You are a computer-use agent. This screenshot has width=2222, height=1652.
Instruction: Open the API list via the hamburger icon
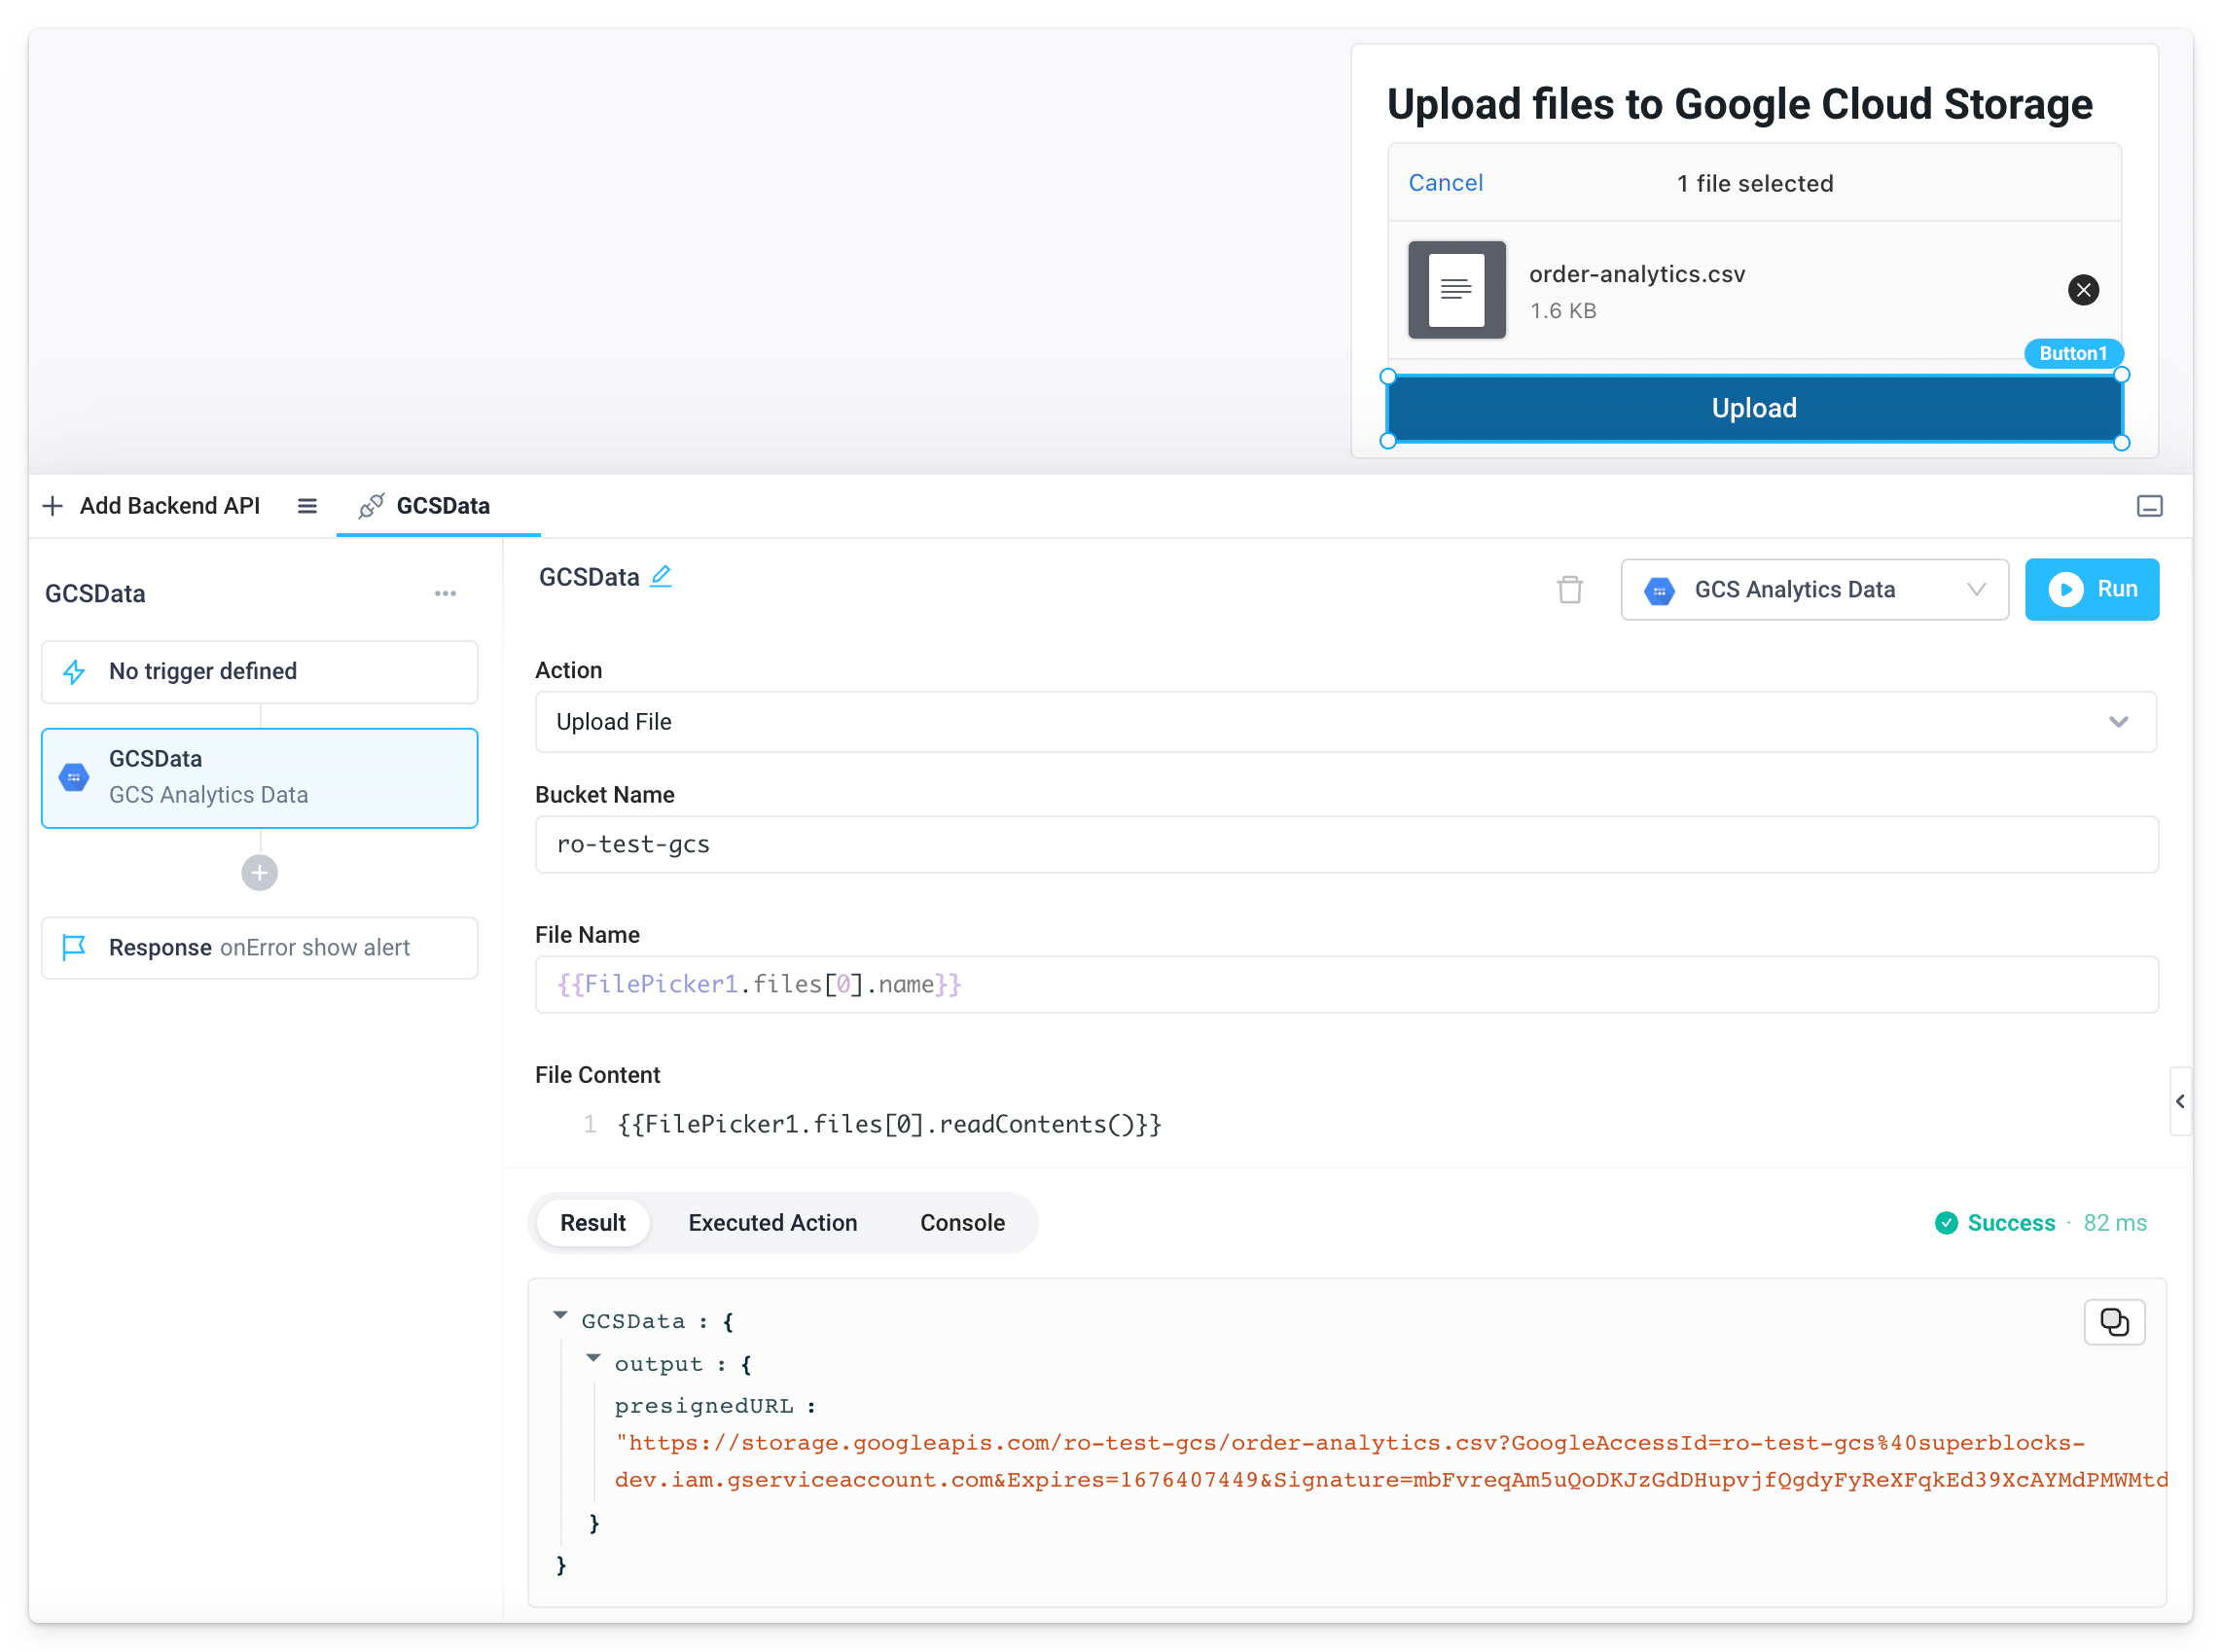[x=306, y=506]
